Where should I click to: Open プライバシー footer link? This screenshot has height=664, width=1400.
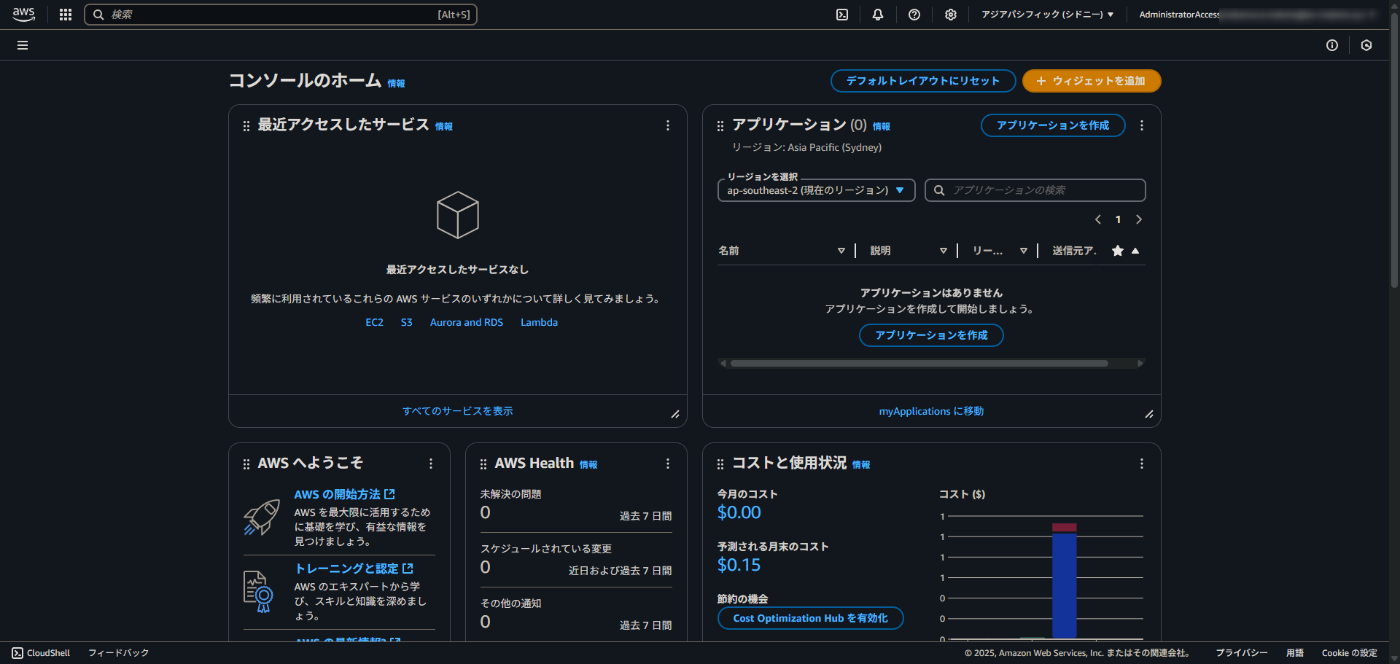tap(1242, 653)
